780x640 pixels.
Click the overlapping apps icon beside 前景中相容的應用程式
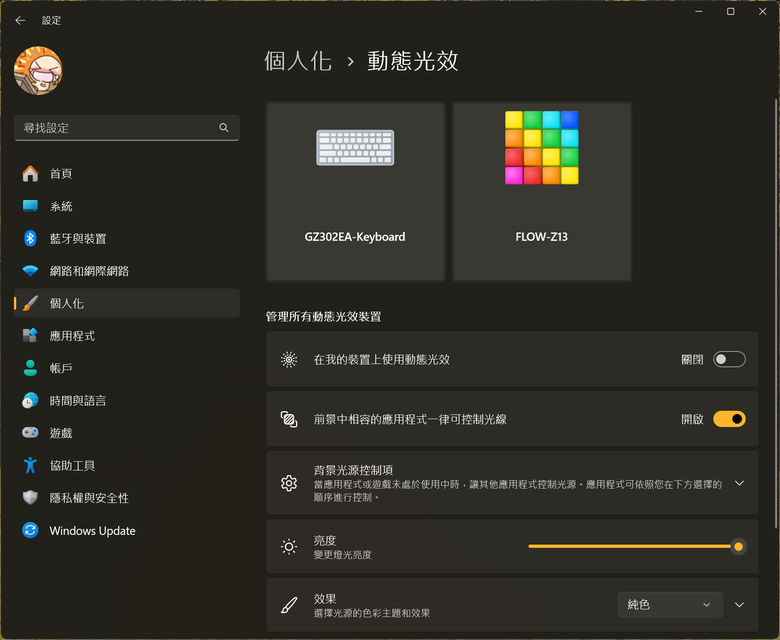pyautogui.click(x=289, y=419)
